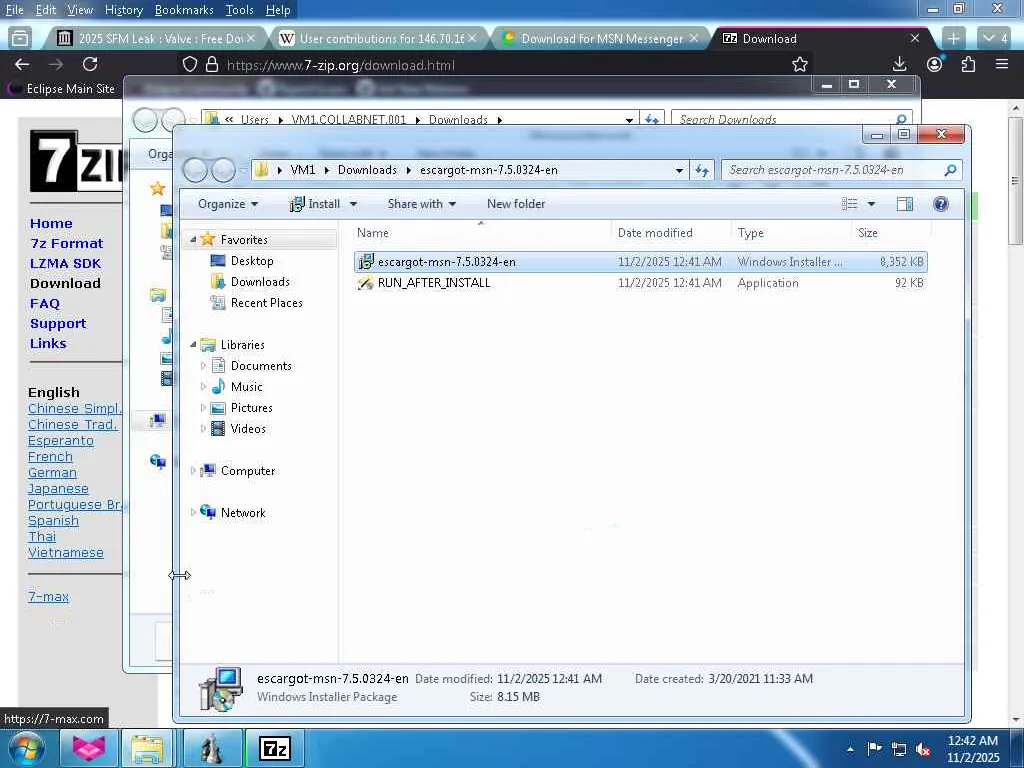Open the view options dropdown arrow

[871, 204]
